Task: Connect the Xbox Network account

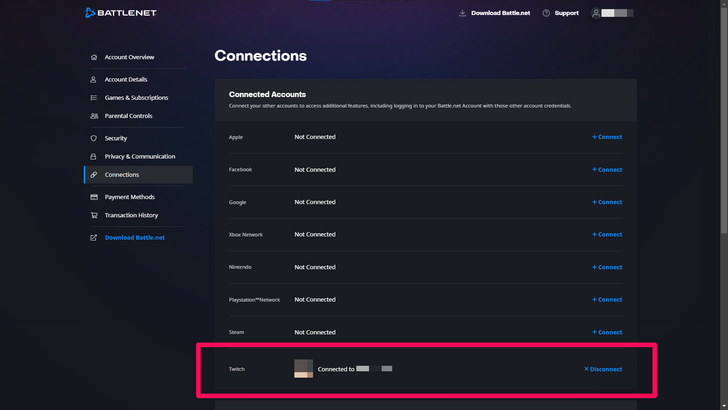Action: 607,234
